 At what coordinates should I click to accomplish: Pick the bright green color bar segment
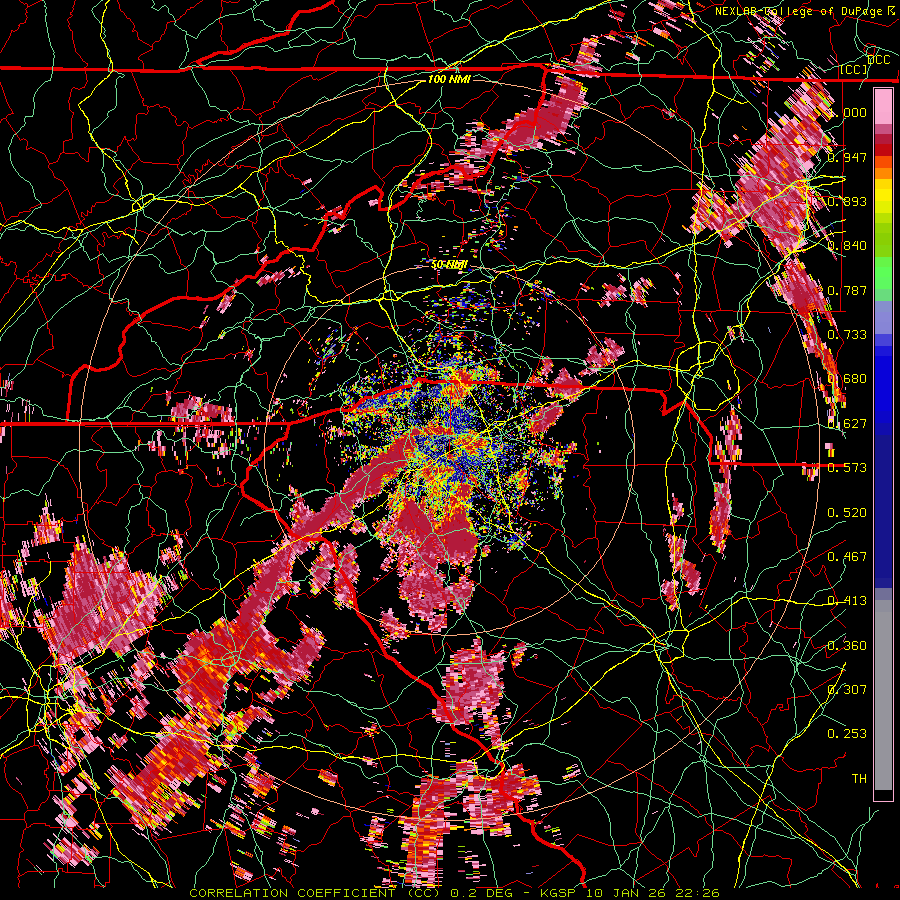(x=883, y=273)
